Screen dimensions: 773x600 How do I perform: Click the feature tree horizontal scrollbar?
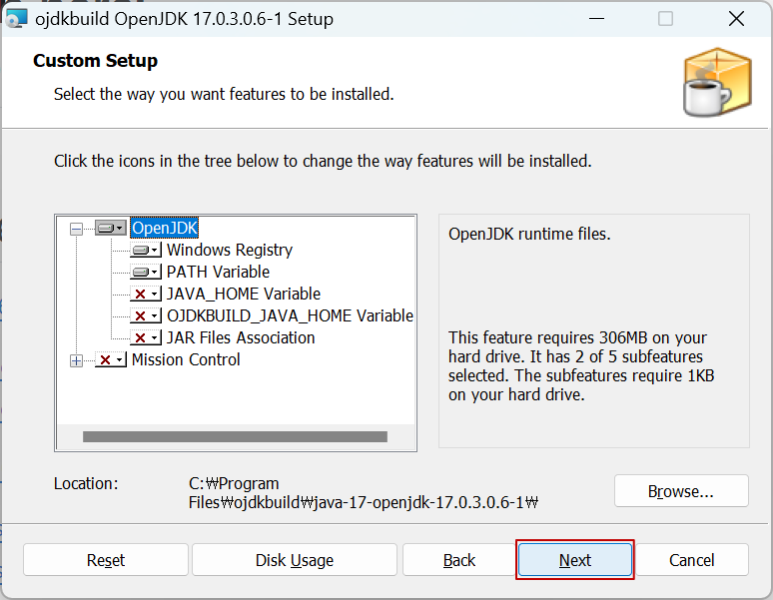235,436
